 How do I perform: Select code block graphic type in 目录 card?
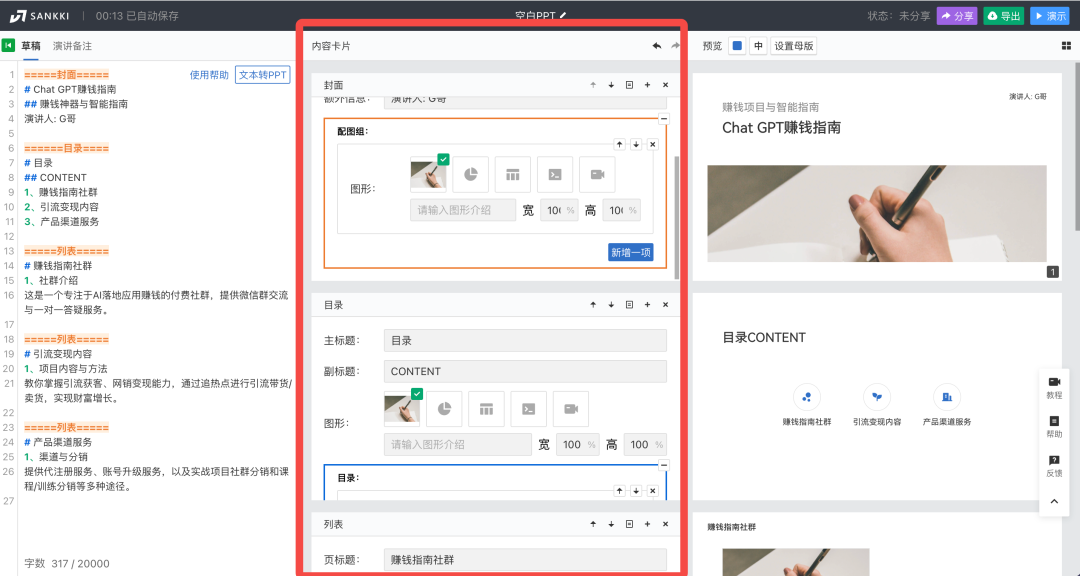tap(528, 409)
